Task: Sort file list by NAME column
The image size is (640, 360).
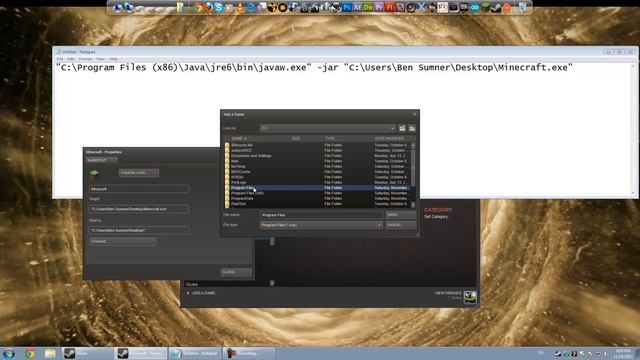Action: click(x=238, y=138)
